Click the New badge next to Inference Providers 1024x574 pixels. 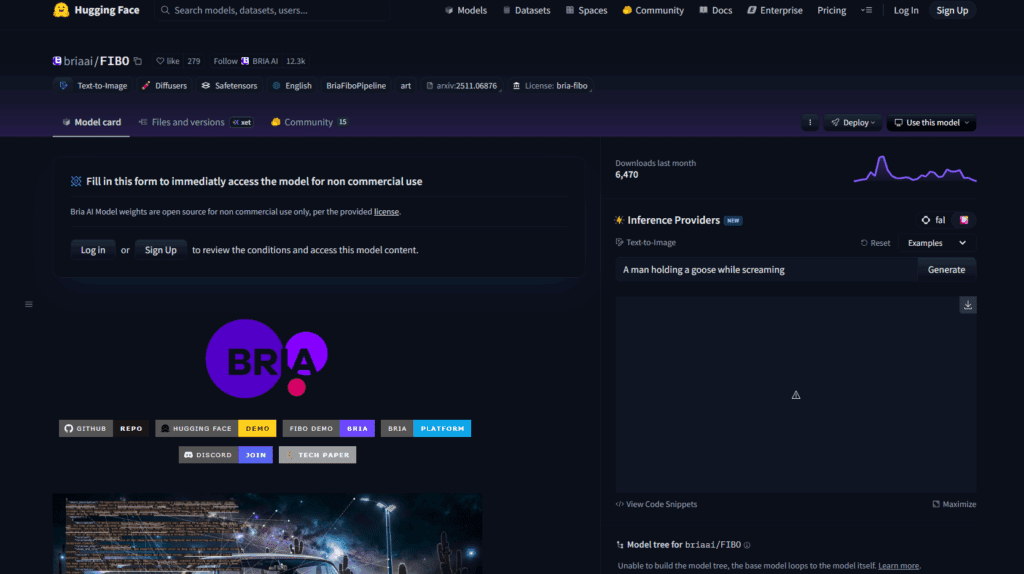[733, 221]
